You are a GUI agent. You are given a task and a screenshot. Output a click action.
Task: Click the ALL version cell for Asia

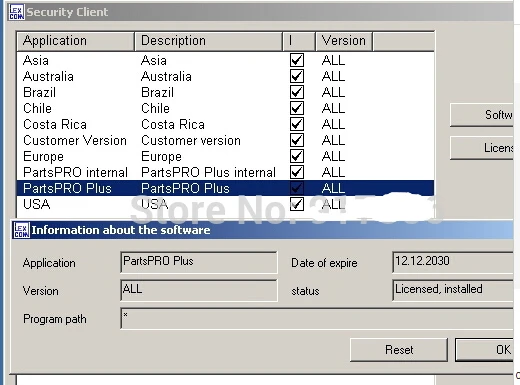[333, 60]
